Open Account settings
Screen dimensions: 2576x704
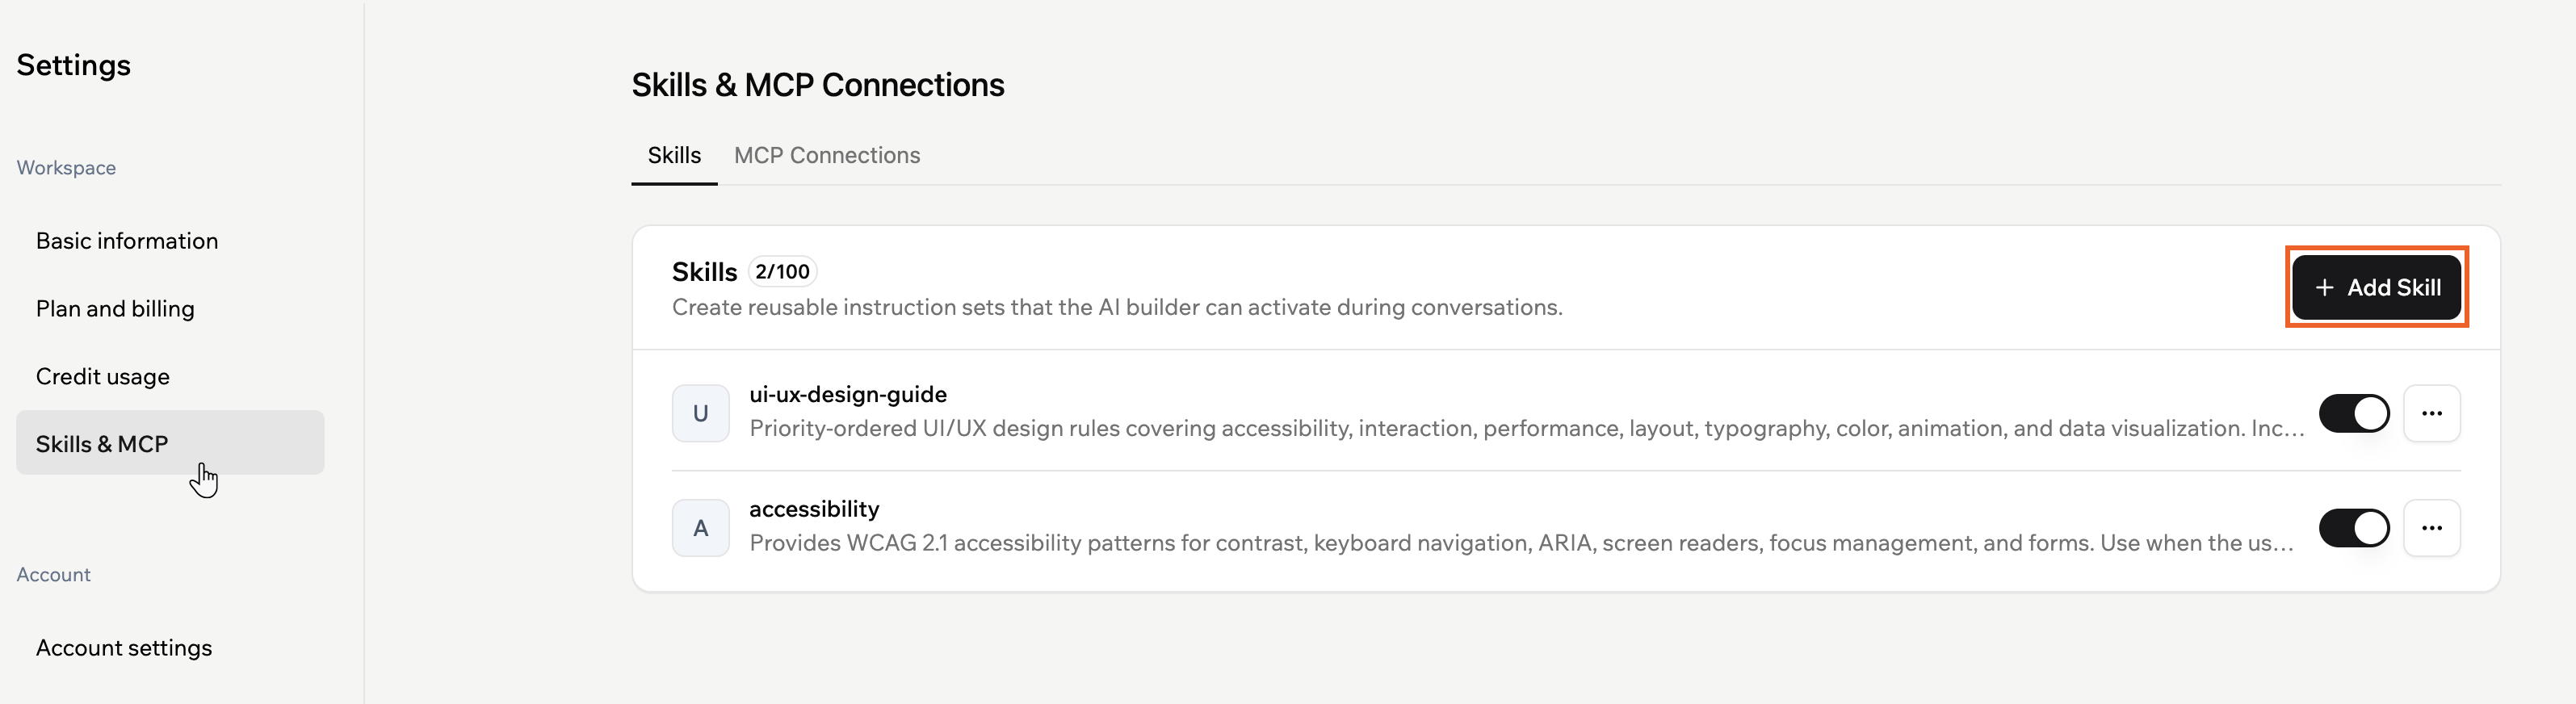124,647
